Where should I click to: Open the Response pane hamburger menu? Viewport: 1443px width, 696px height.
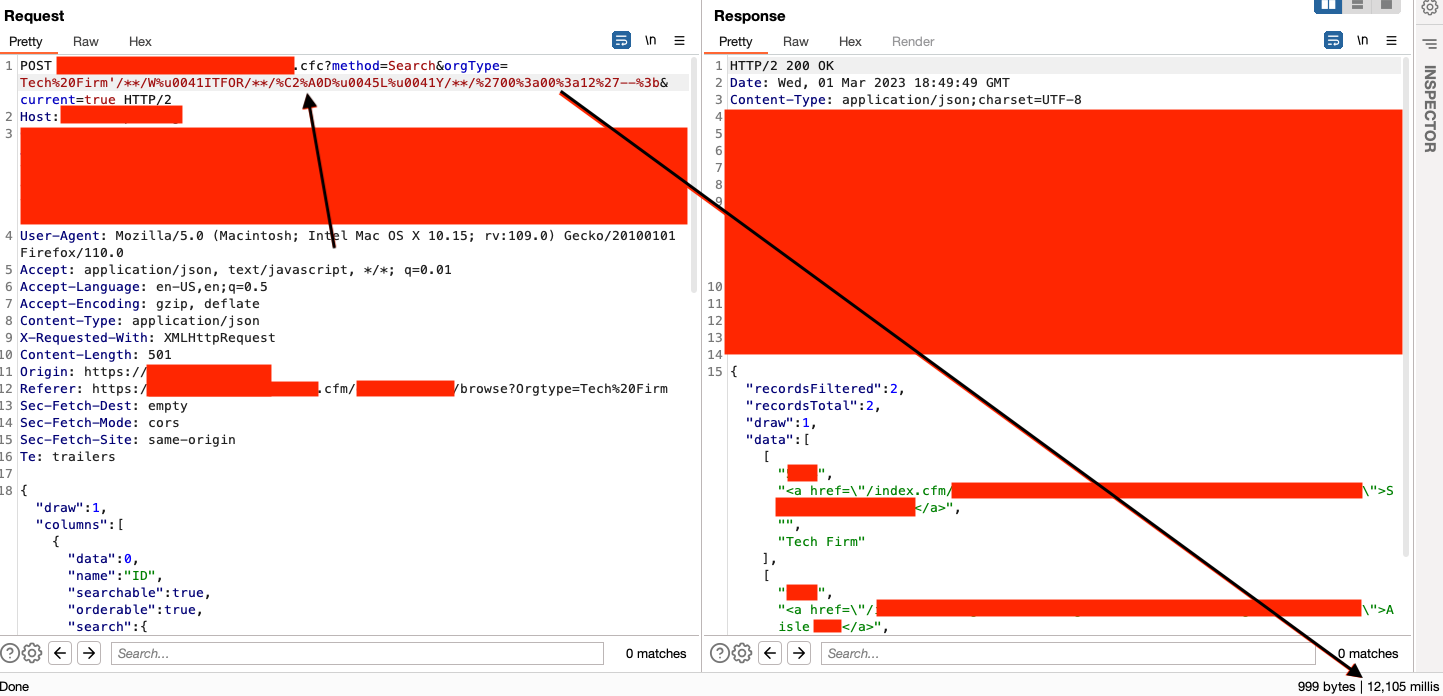tap(1391, 41)
